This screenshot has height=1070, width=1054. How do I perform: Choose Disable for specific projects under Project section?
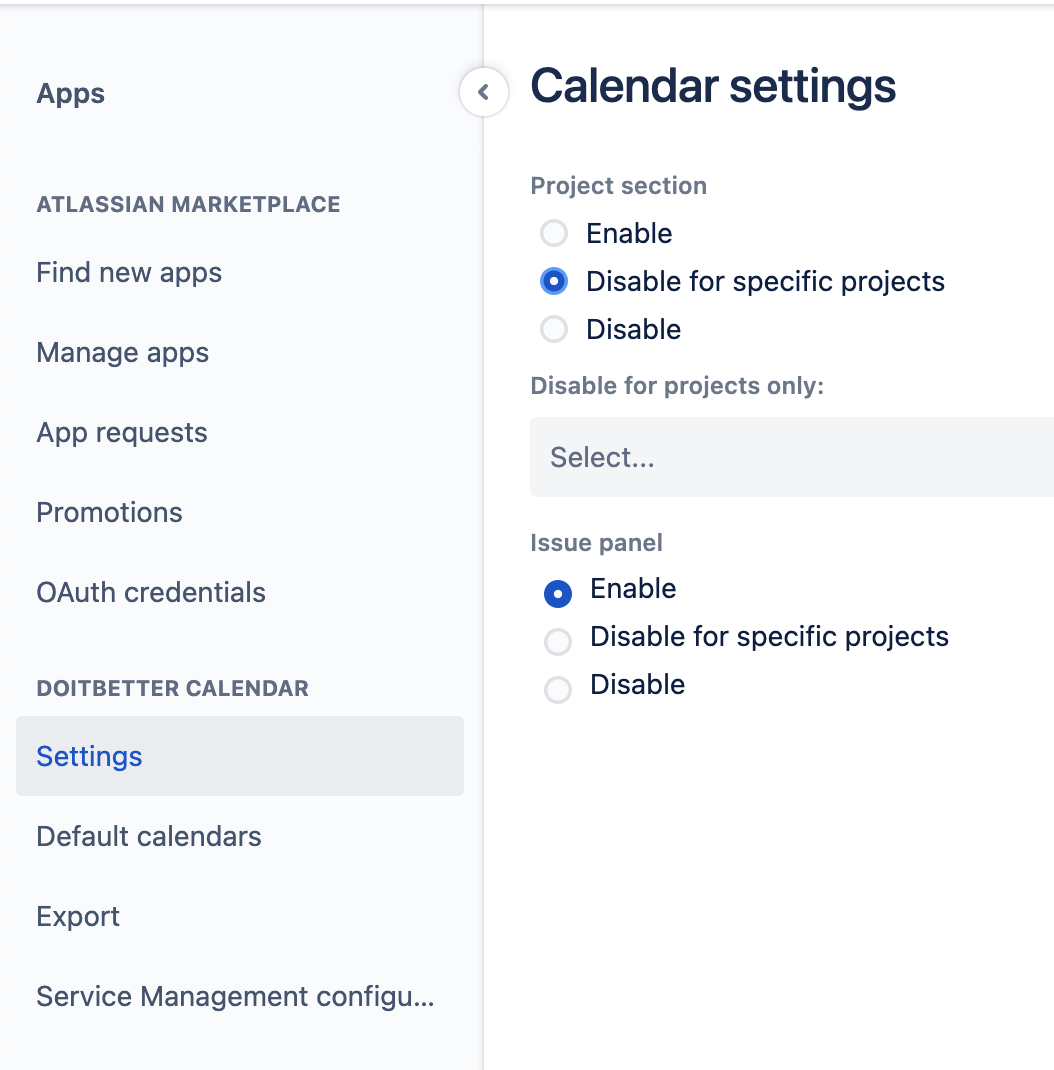tap(554, 282)
